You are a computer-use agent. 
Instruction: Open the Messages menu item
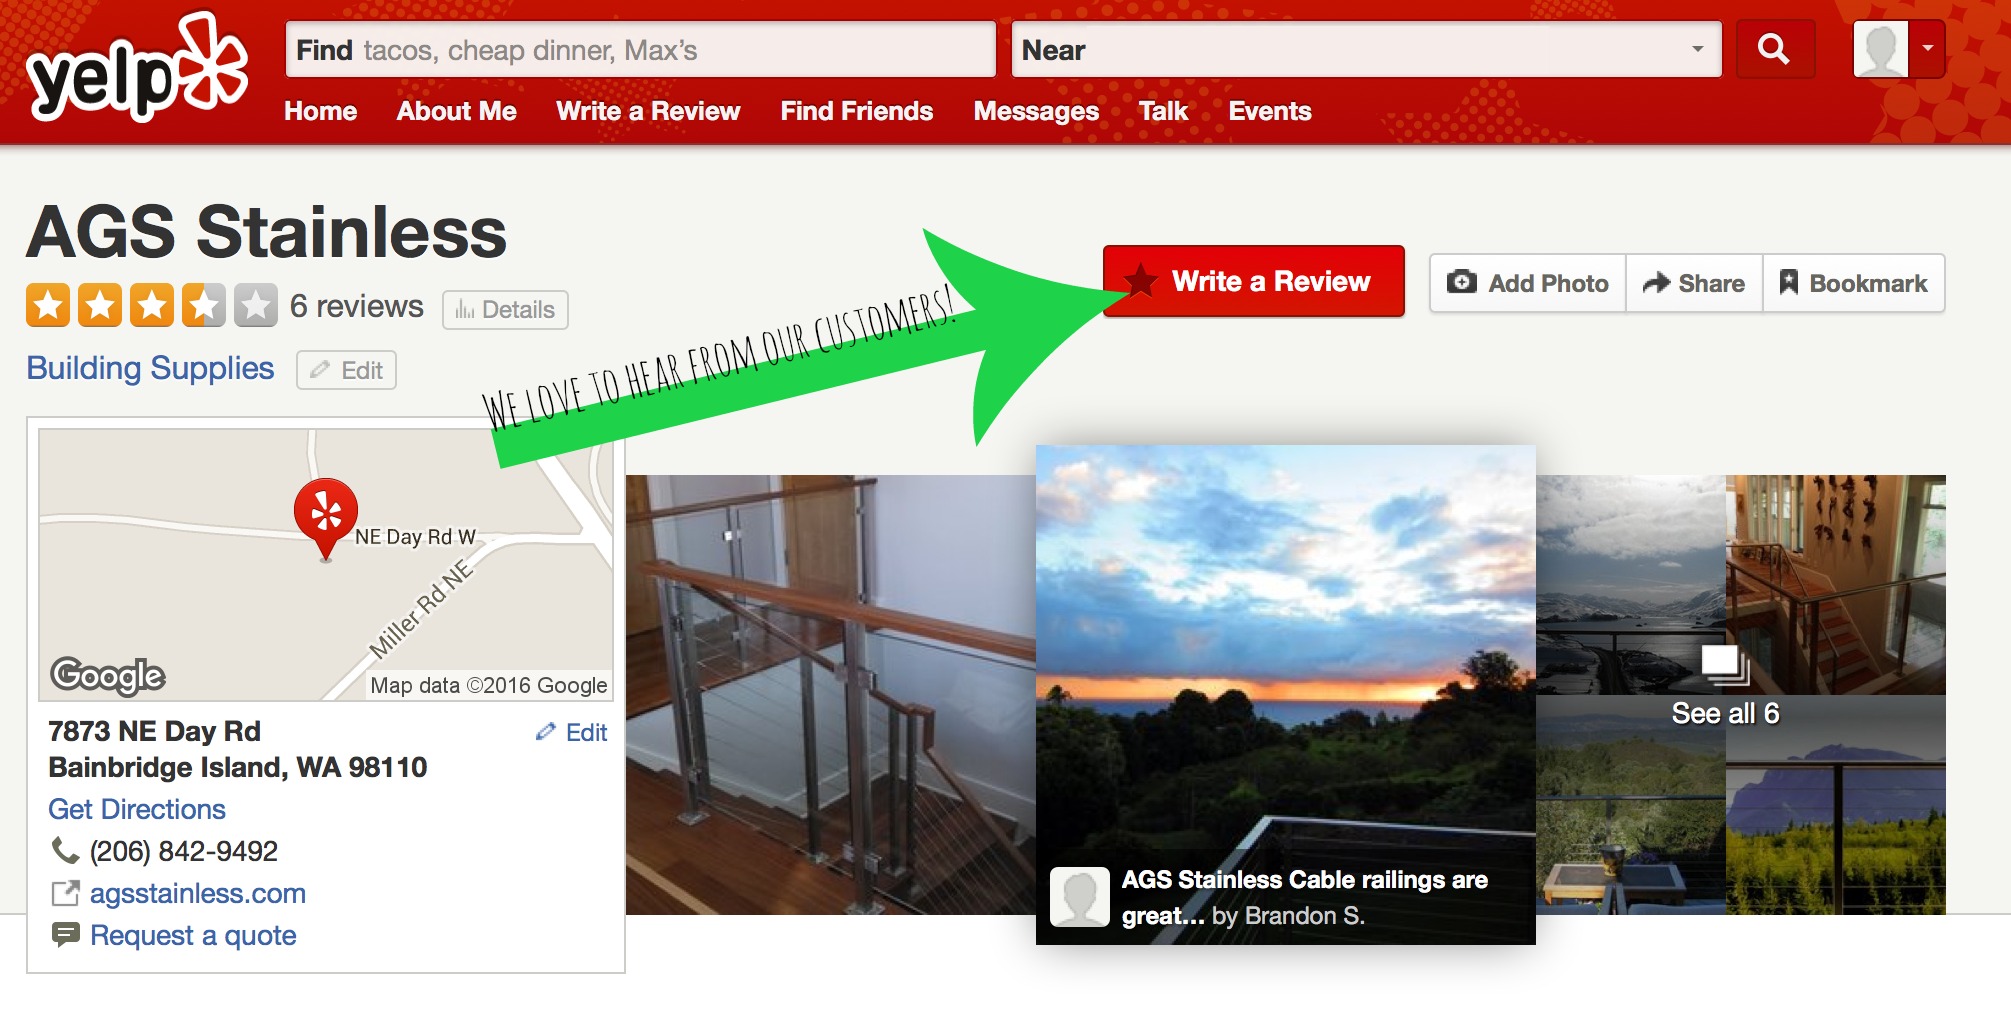[1036, 111]
